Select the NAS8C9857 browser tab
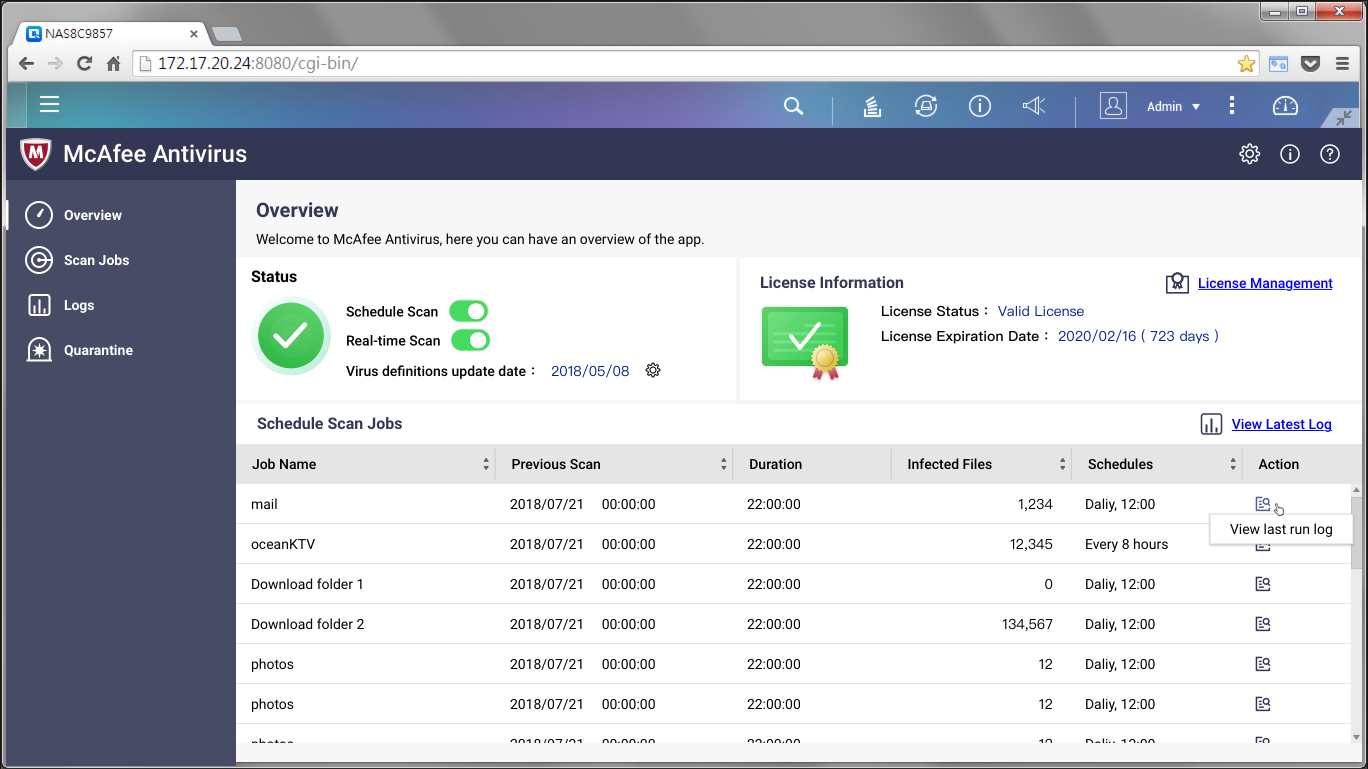The height and width of the screenshot is (769, 1368). [x=110, y=33]
